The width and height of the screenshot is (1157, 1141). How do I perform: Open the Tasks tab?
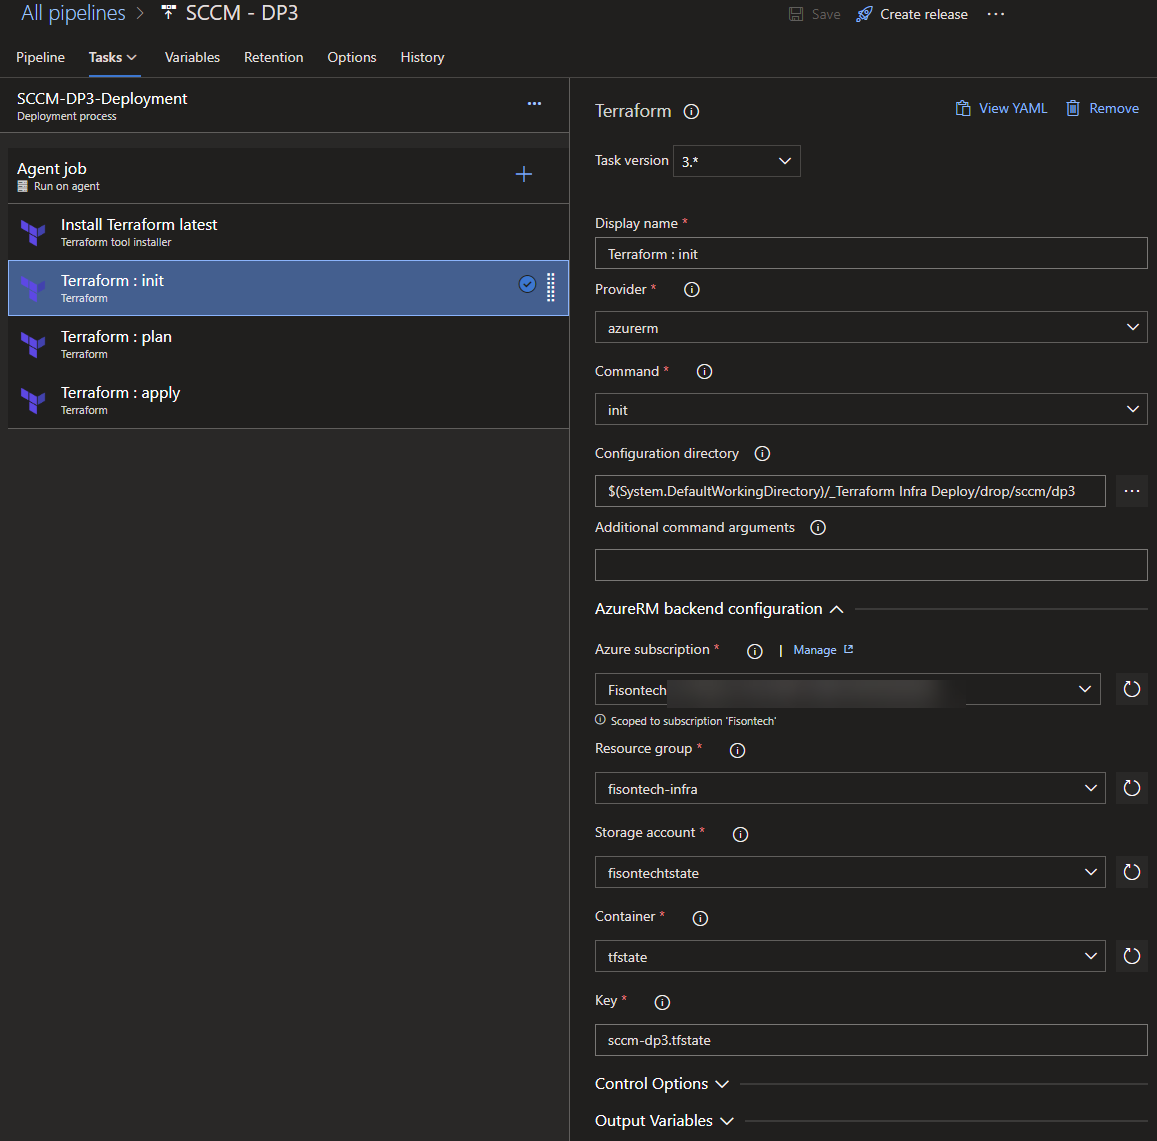(x=113, y=58)
